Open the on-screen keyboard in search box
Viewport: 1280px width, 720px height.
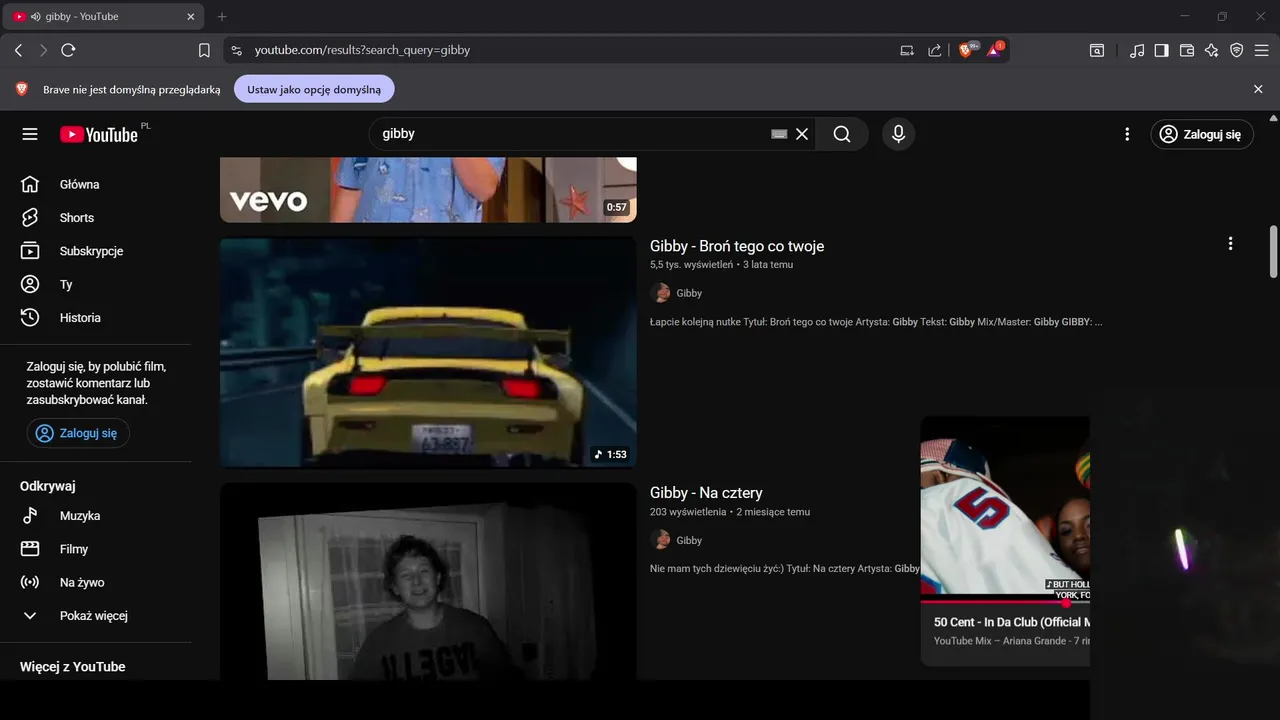(779, 134)
